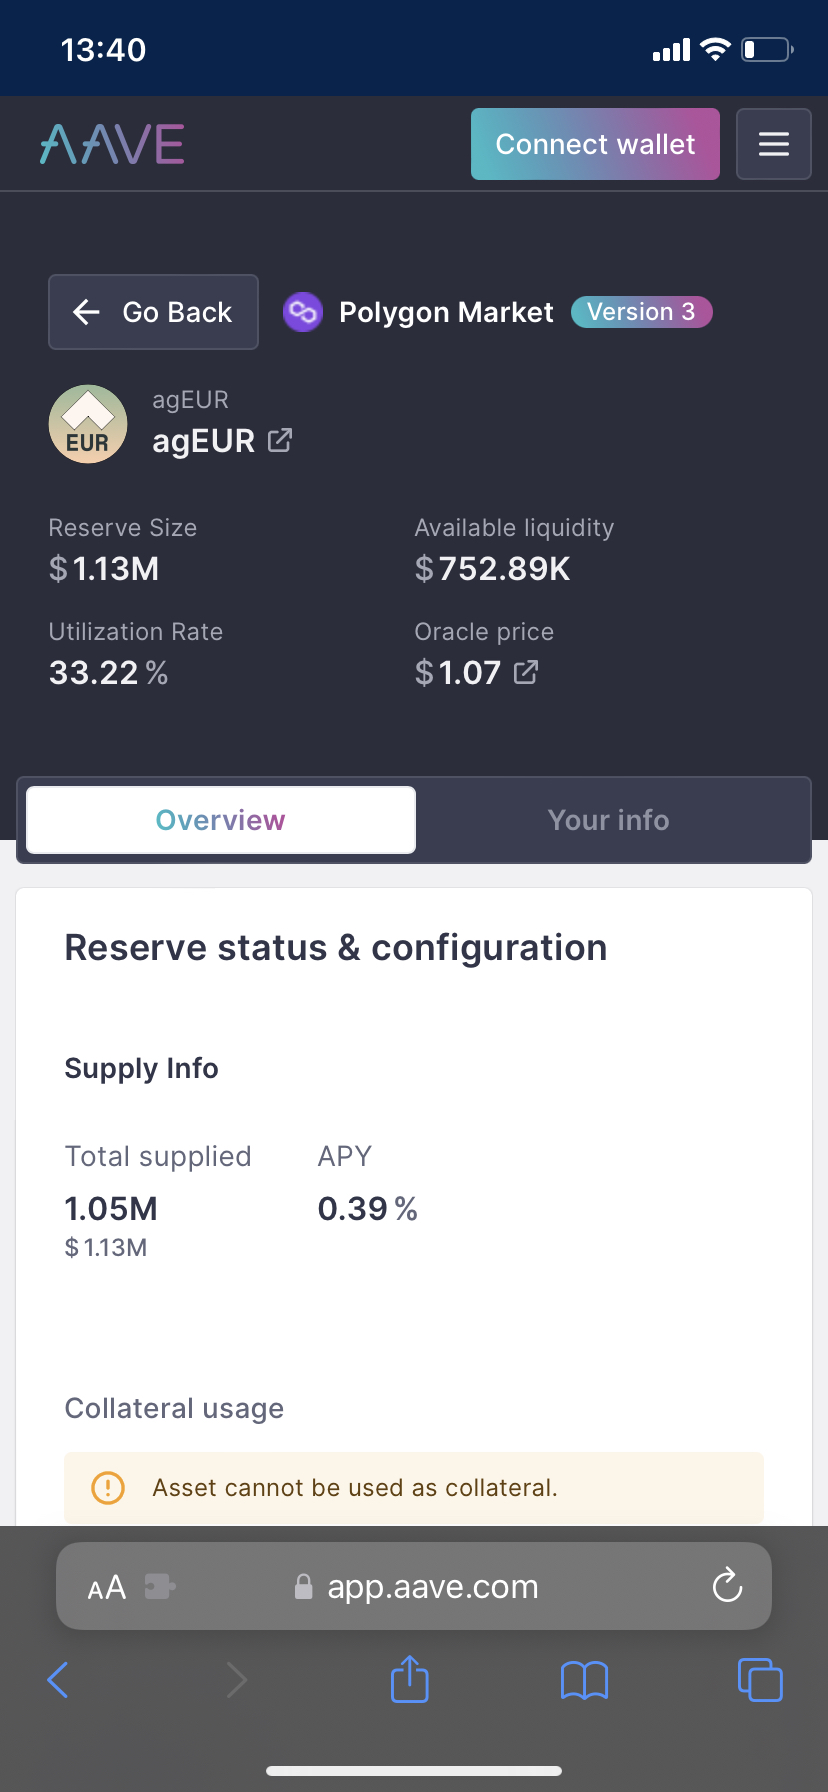Open the Safari share sheet icon

(x=409, y=1680)
